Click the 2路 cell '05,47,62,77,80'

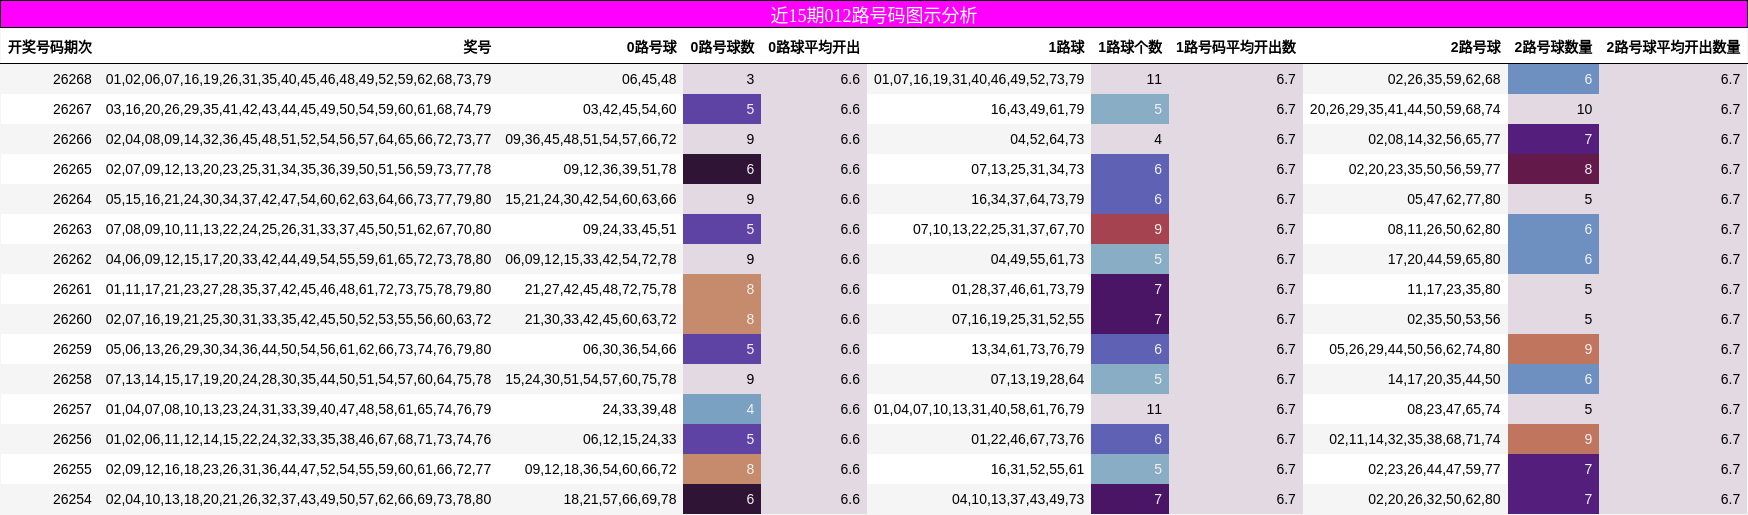coord(1454,199)
